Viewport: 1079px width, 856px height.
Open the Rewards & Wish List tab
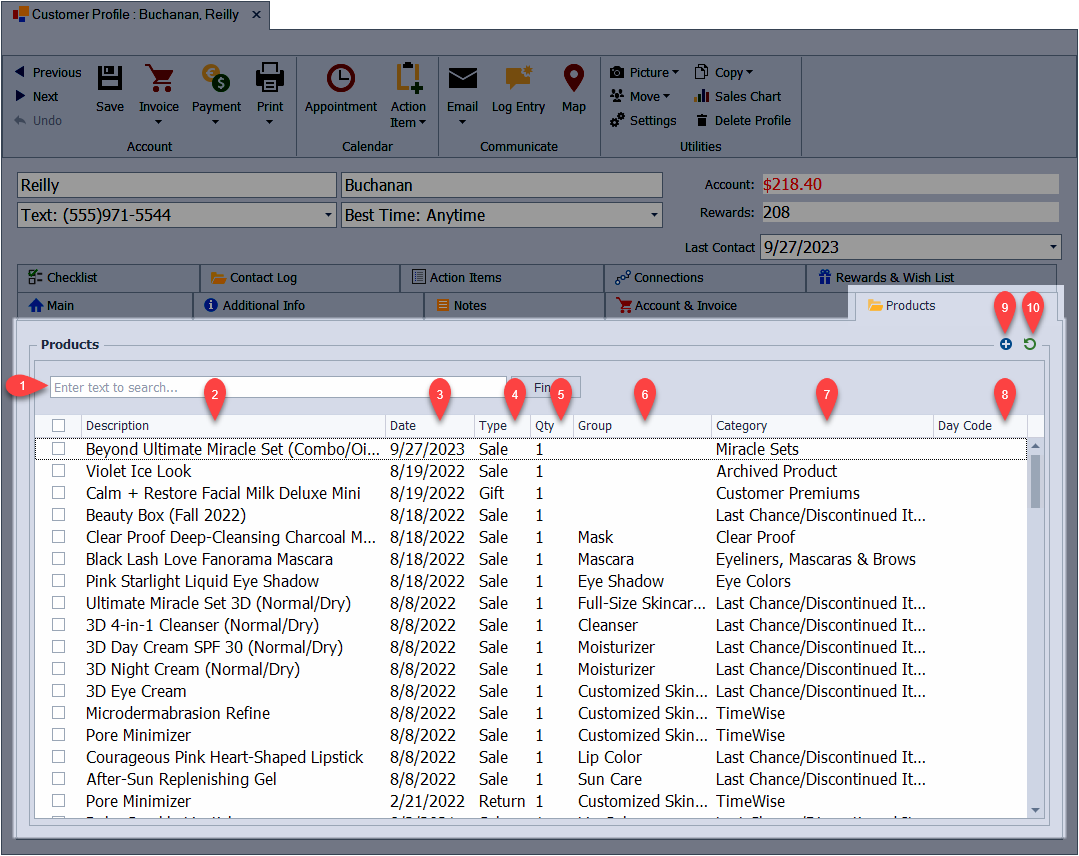coord(931,278)
